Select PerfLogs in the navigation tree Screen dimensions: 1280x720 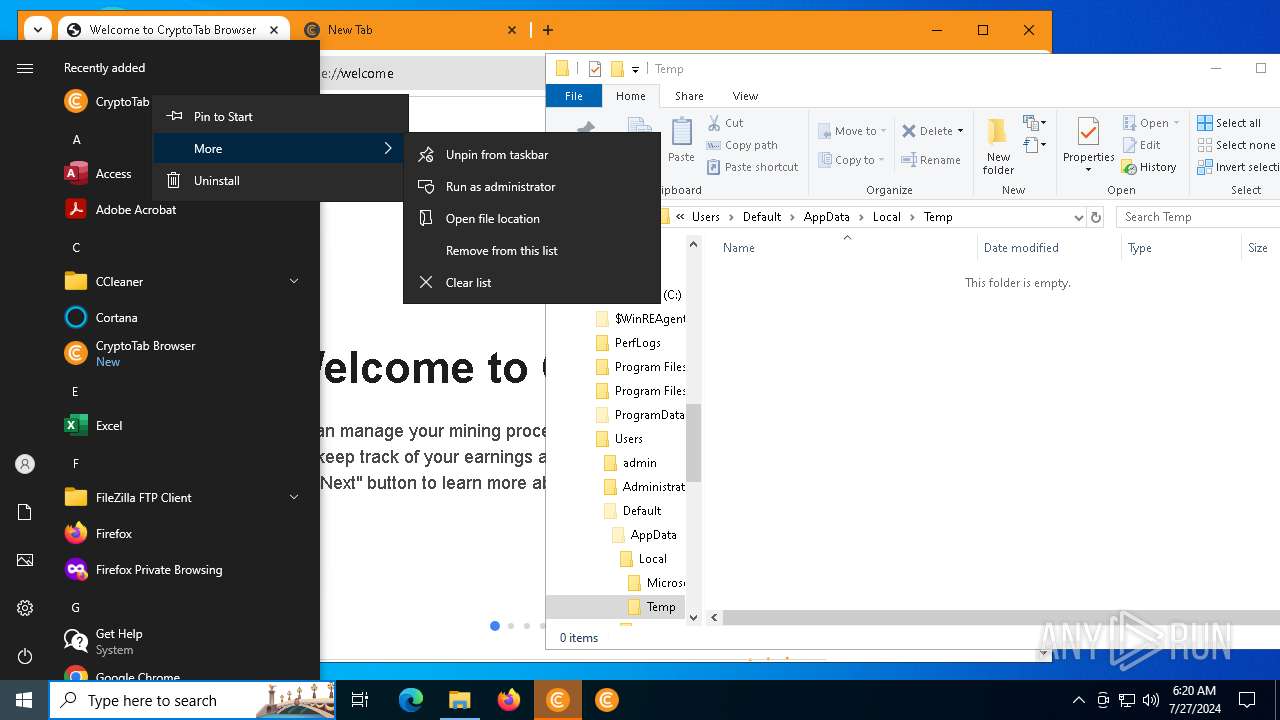pos(637,342)
